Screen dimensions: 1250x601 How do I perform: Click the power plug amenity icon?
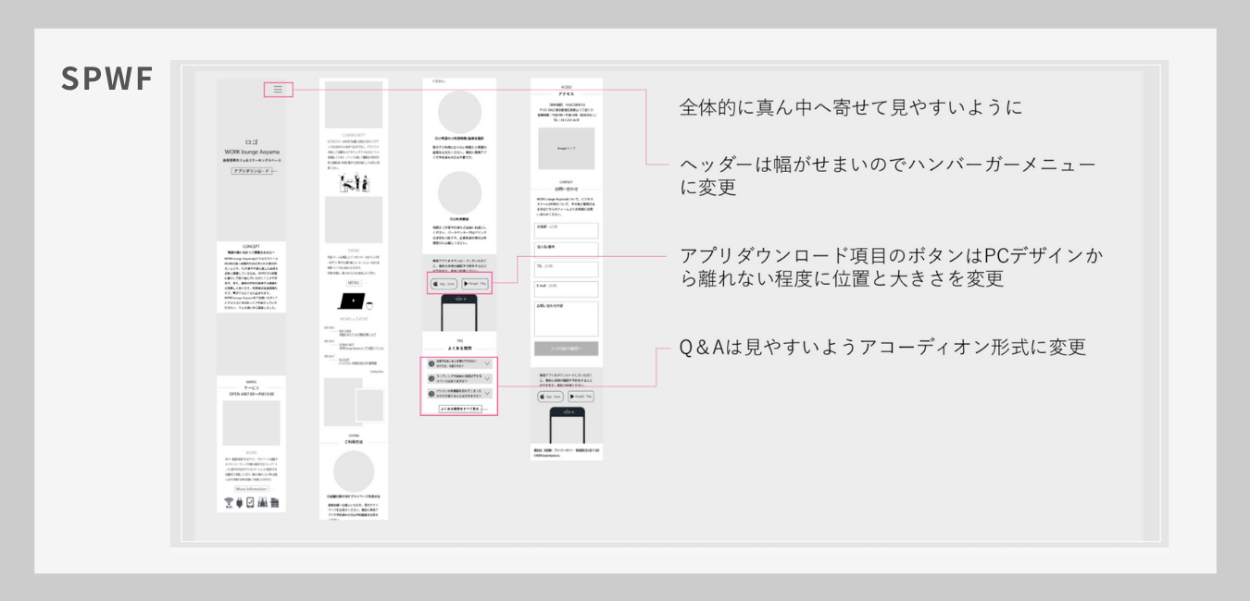pos(240,502)
